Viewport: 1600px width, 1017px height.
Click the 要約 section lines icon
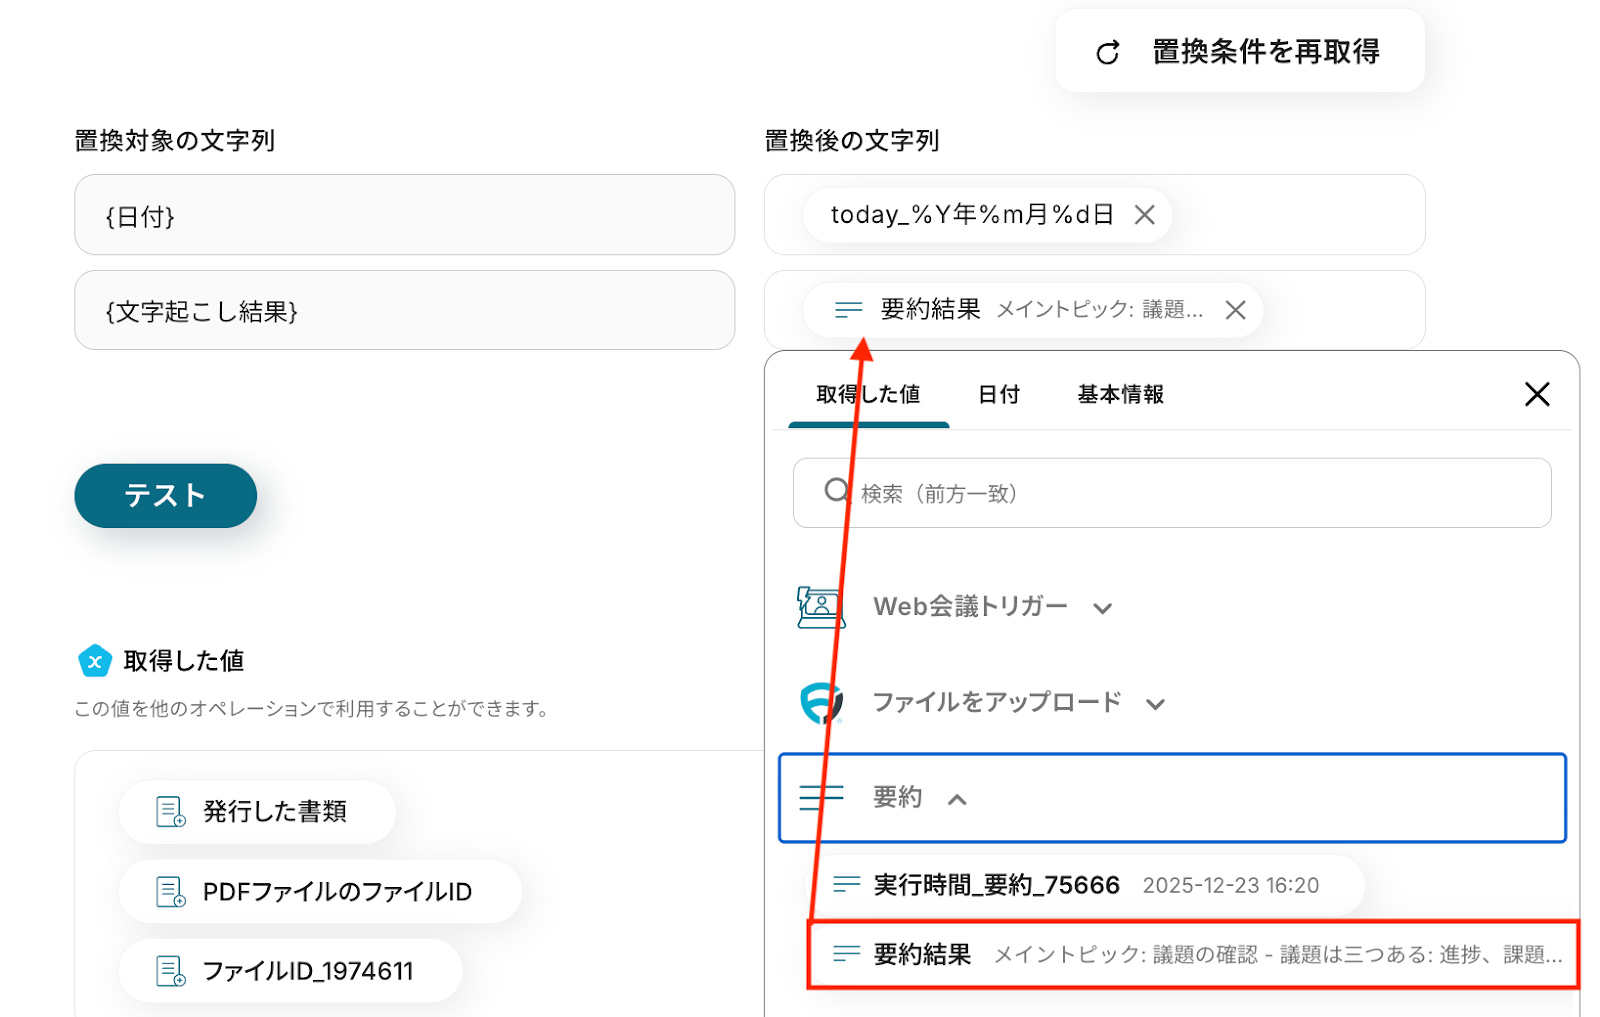821,797
